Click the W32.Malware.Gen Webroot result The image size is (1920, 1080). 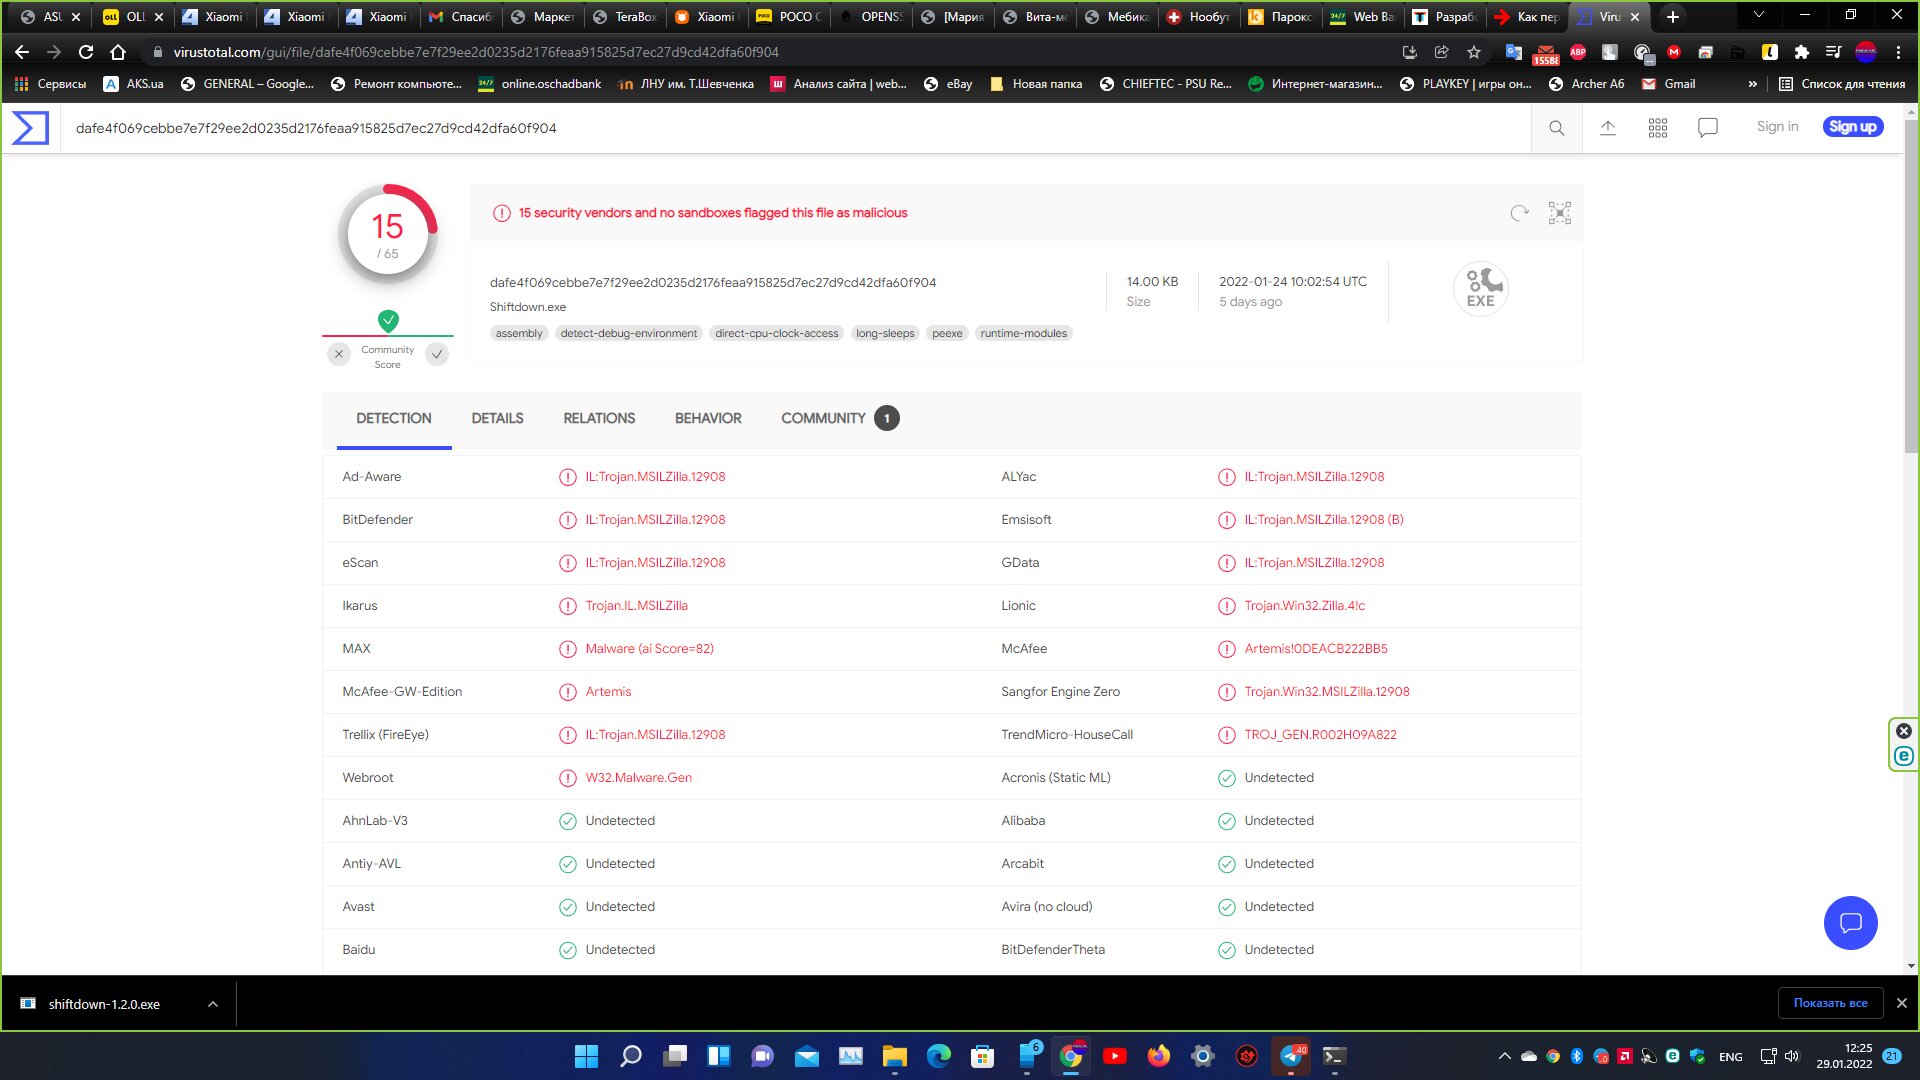click(x=639, y=778)
